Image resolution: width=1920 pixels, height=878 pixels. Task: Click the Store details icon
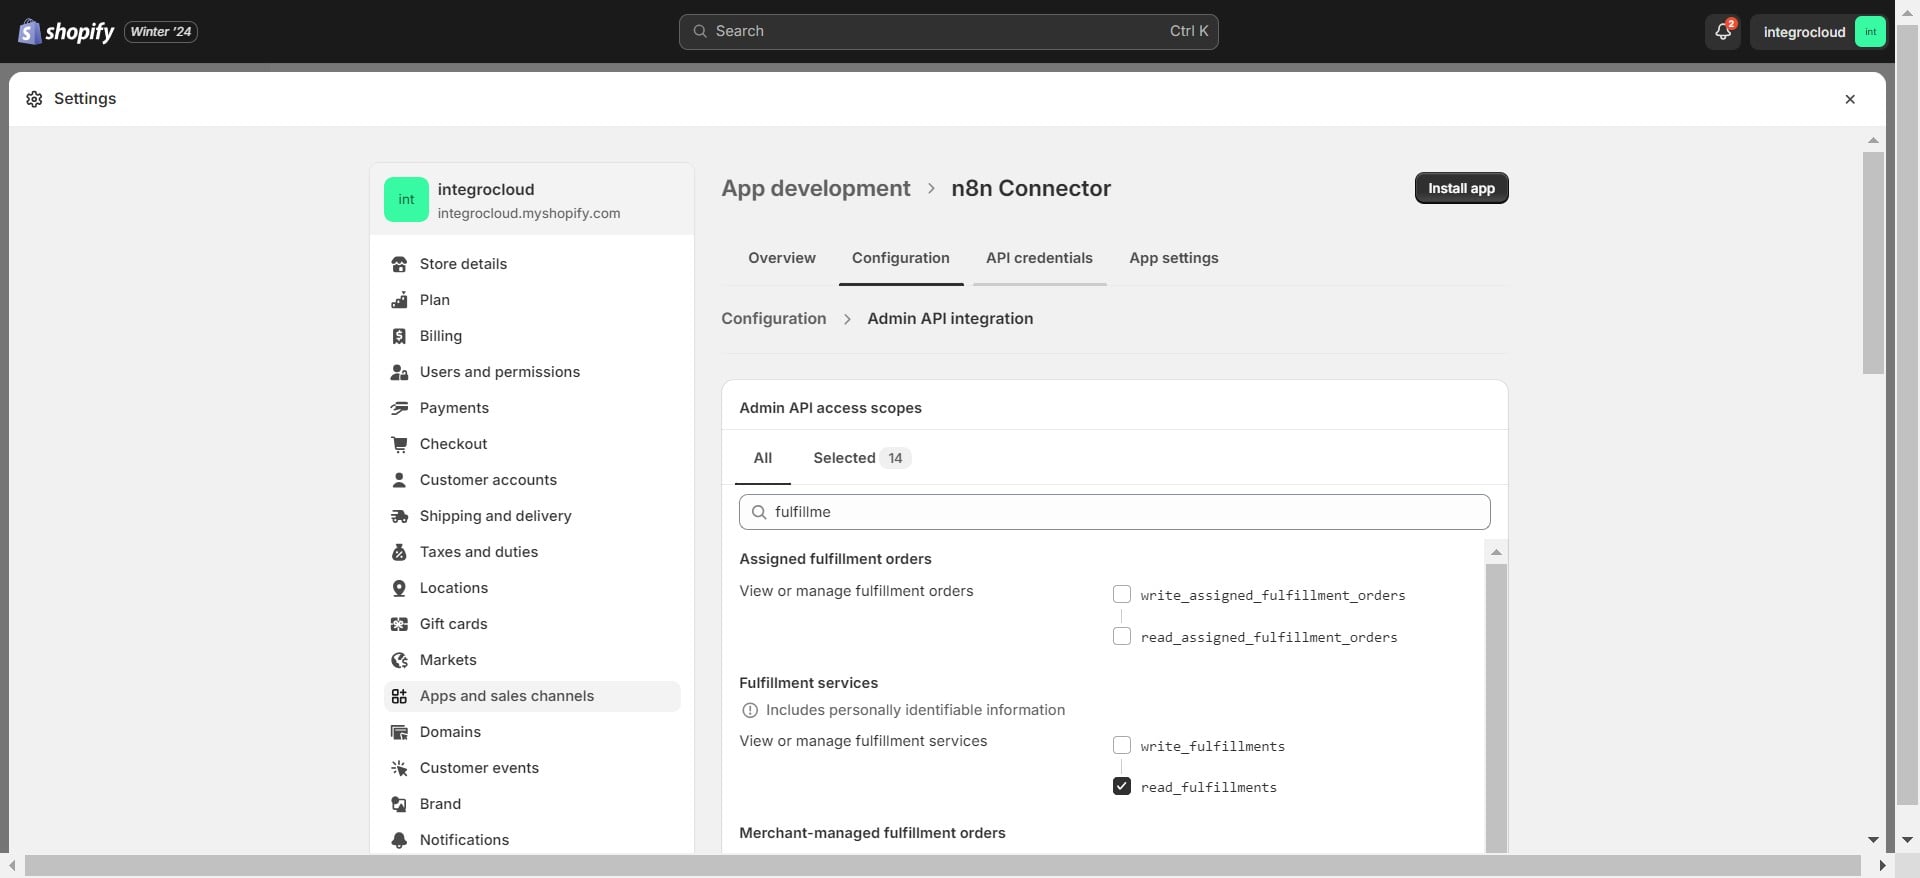[x=399, y=264]
